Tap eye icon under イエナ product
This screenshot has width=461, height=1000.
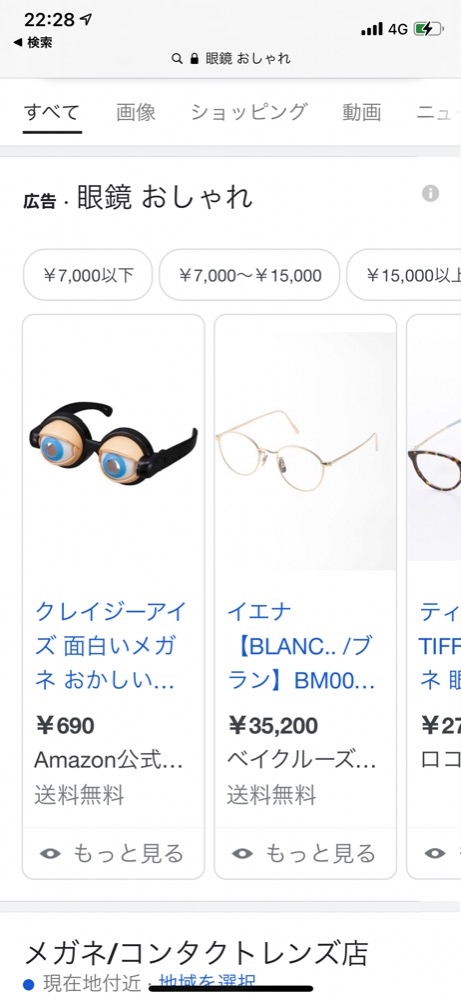coord(242,853)
